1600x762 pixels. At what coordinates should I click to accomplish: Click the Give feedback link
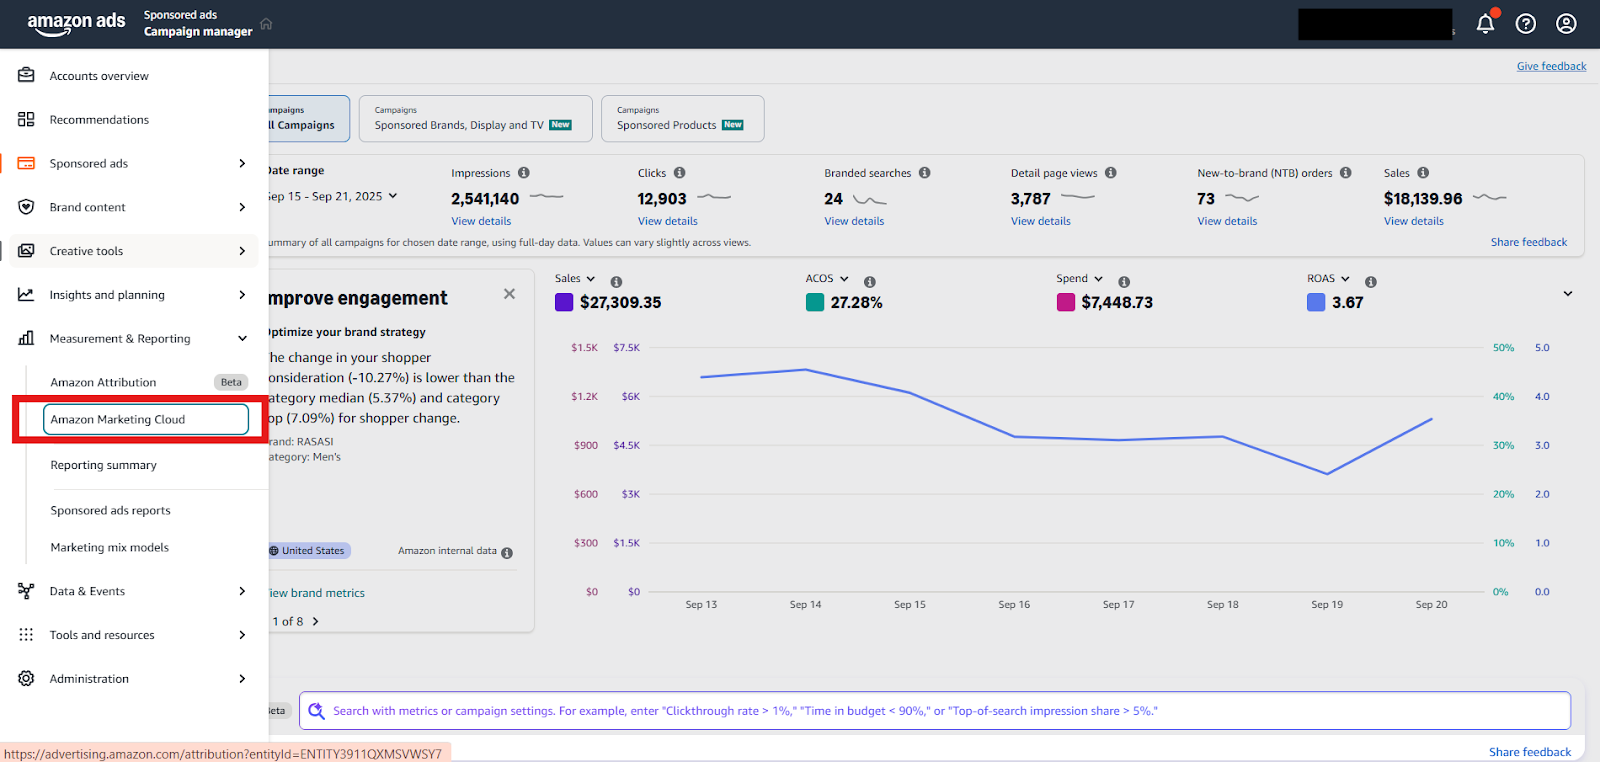coord(1551,66)
